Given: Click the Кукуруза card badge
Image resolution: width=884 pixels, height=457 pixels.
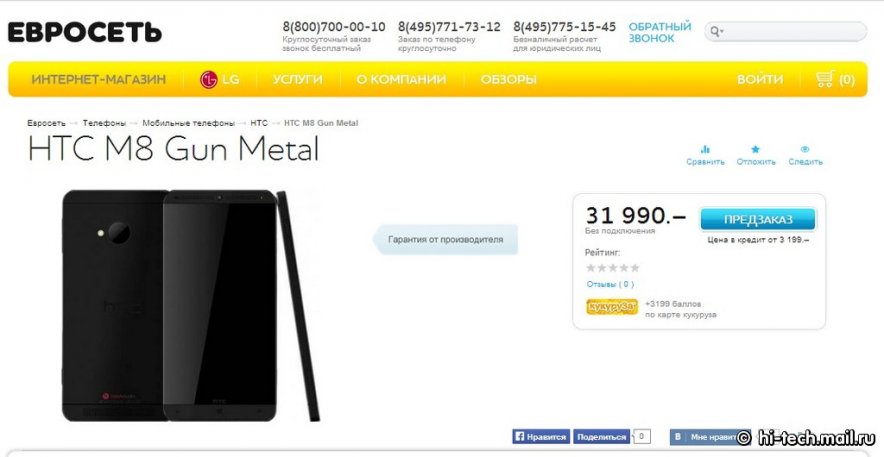Looking at the screenshot, I should (x=612, y=307).
